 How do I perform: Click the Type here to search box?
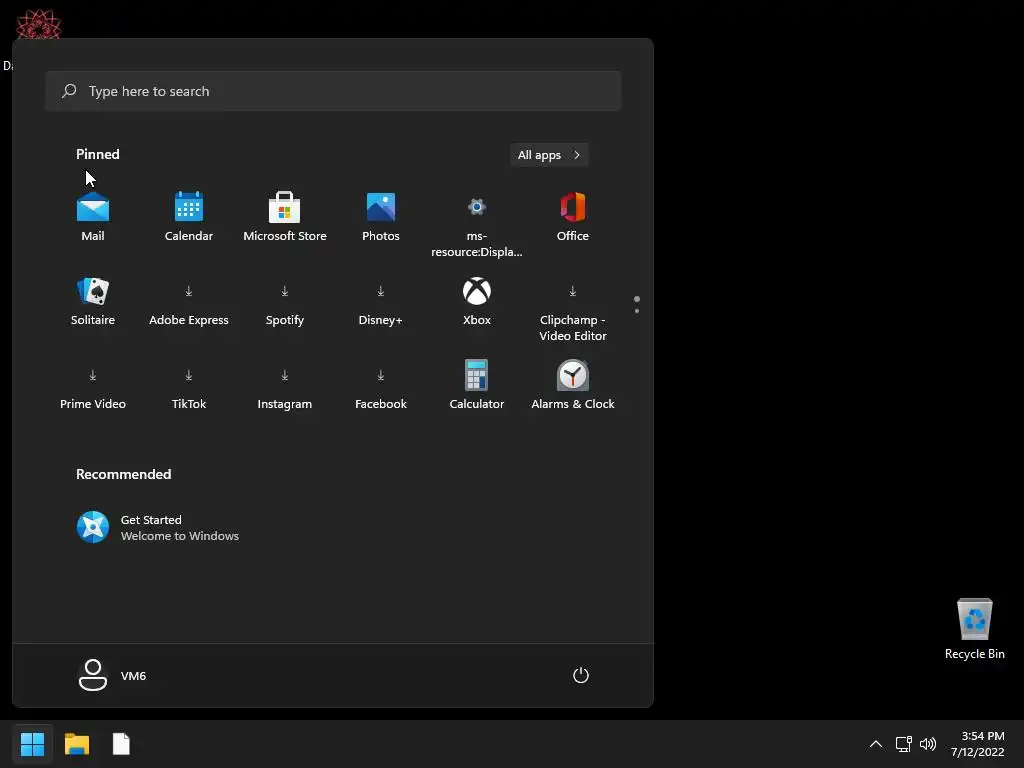(333, 91)
